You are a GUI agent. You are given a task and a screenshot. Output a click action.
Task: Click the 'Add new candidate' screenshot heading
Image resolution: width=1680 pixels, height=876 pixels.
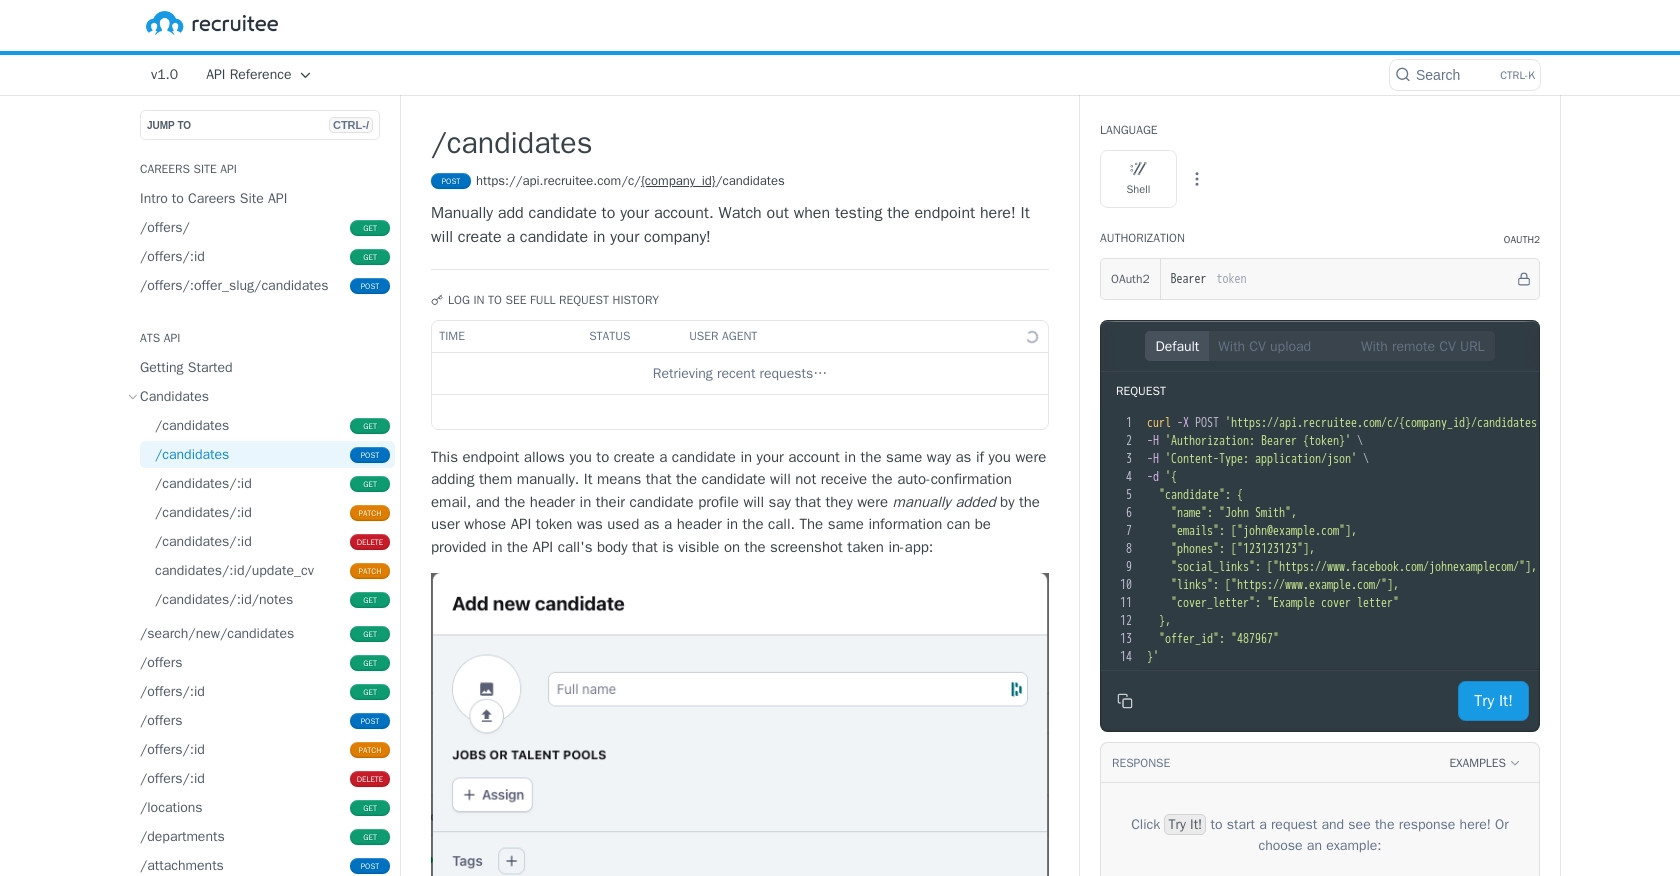coord(538,604)
